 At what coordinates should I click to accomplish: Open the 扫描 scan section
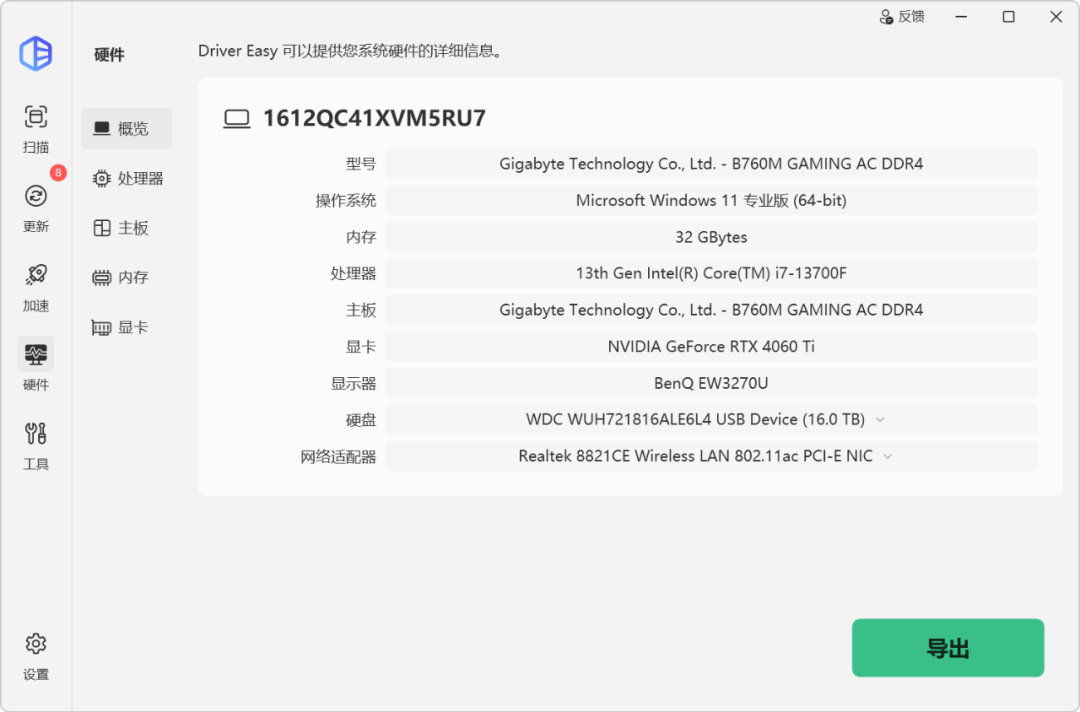[36, 129]
